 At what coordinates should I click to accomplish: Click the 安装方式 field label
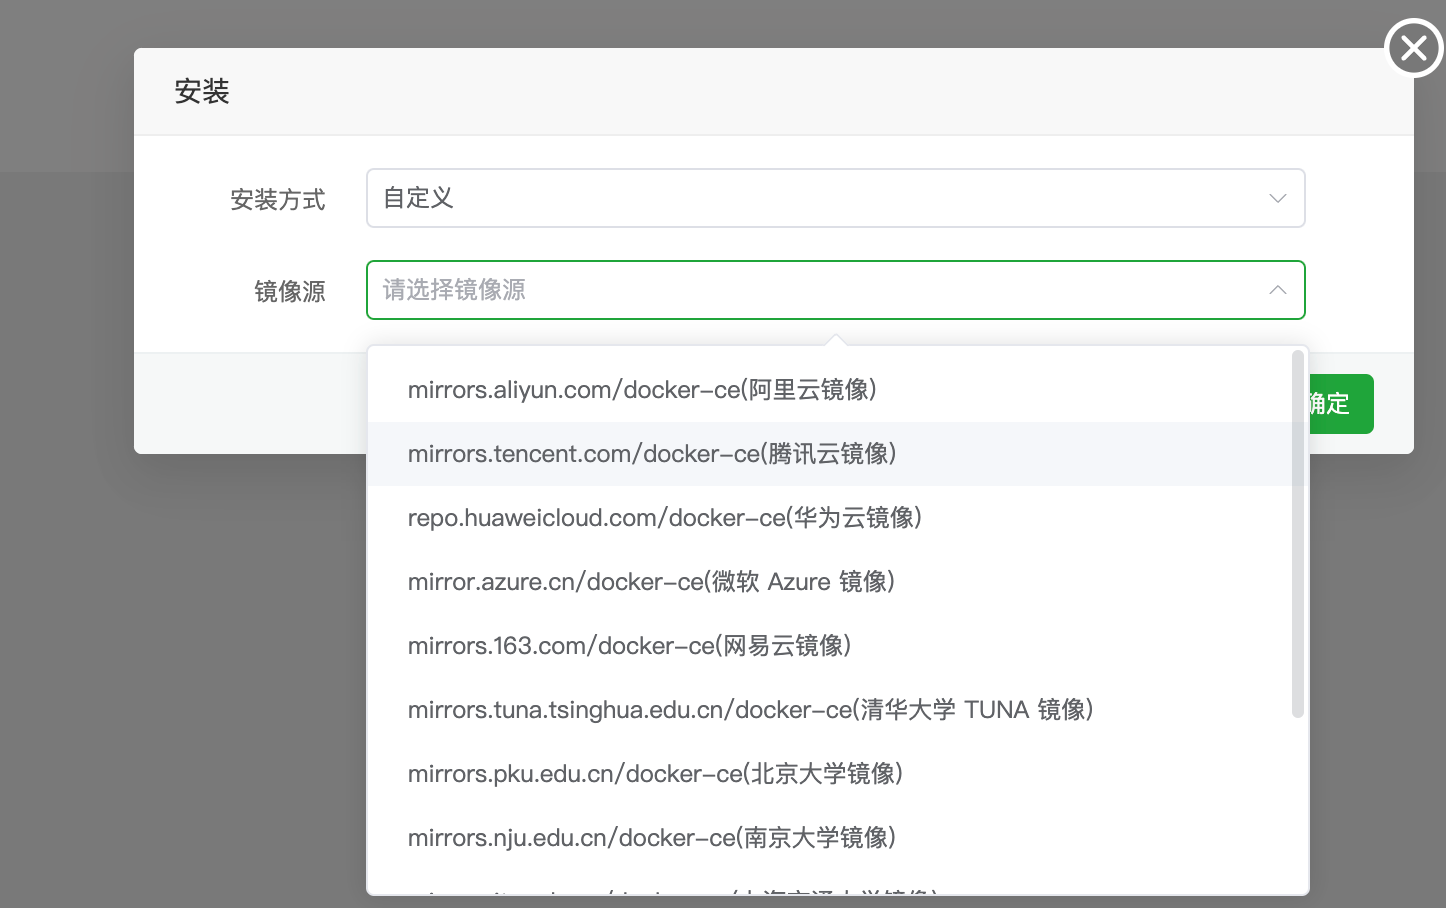click(278, 200)
